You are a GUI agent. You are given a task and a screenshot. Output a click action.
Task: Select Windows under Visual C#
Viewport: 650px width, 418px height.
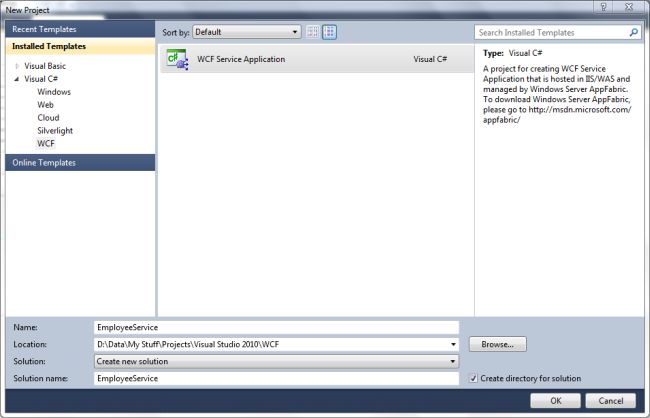tap(54, 92)
